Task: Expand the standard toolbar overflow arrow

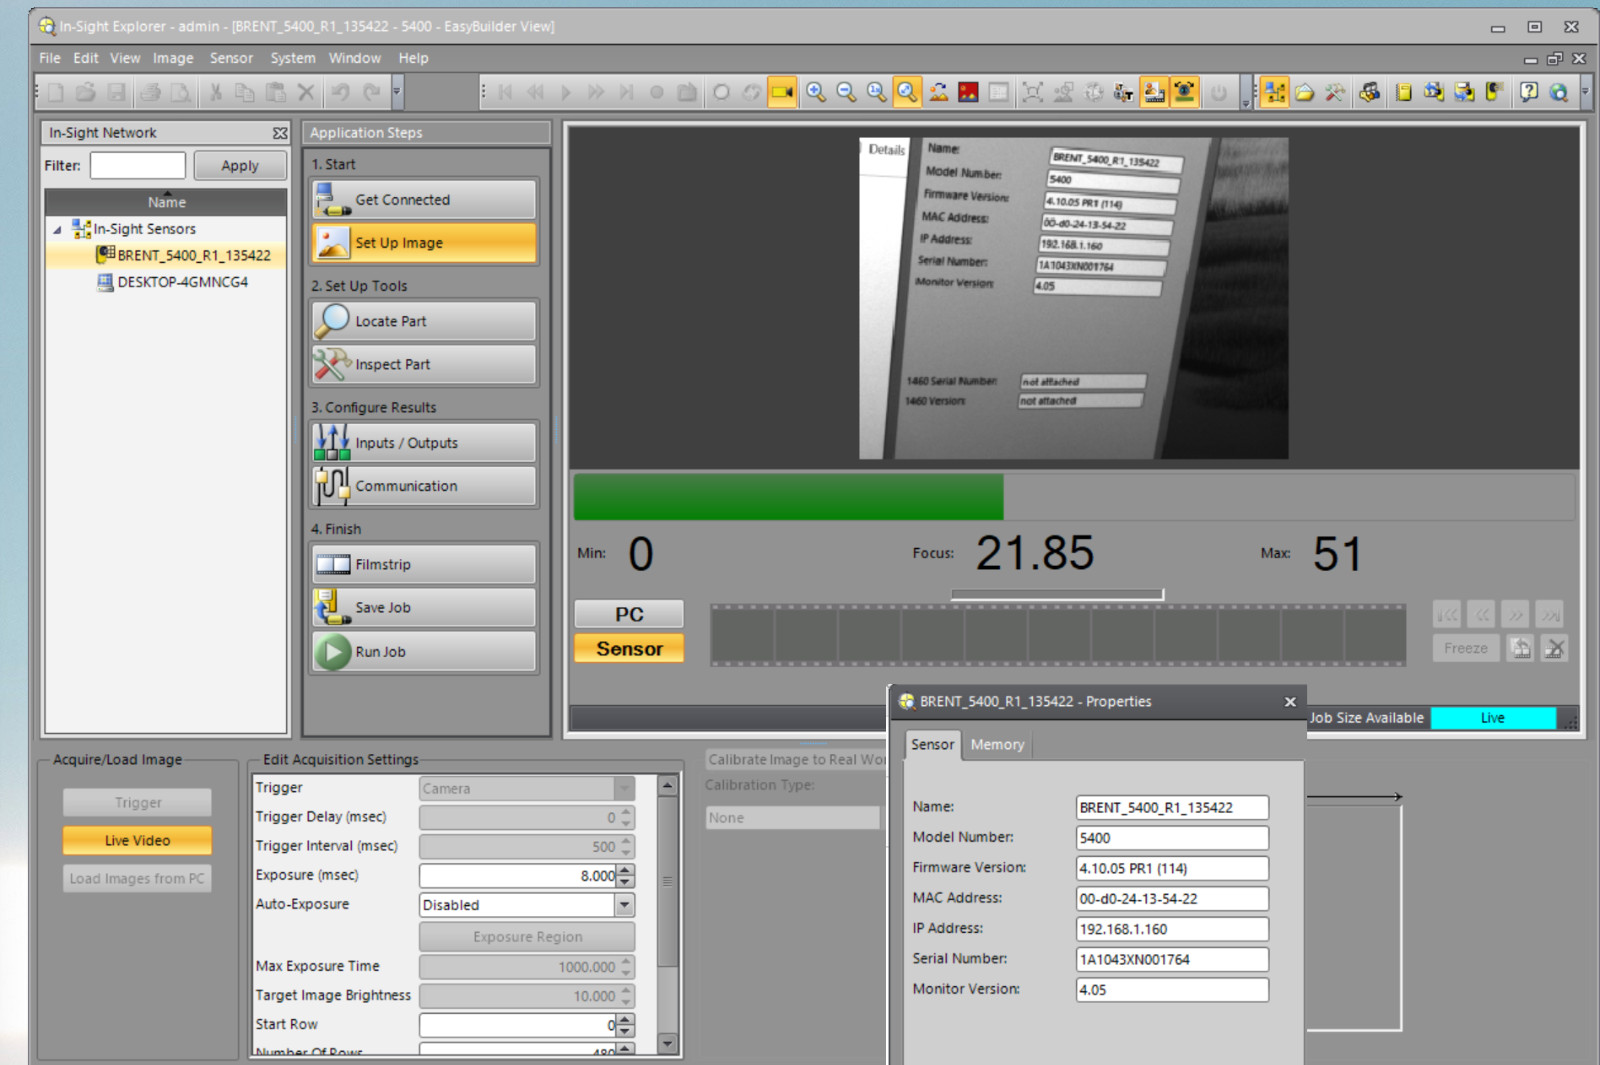Action: click(x=397, y=93)
